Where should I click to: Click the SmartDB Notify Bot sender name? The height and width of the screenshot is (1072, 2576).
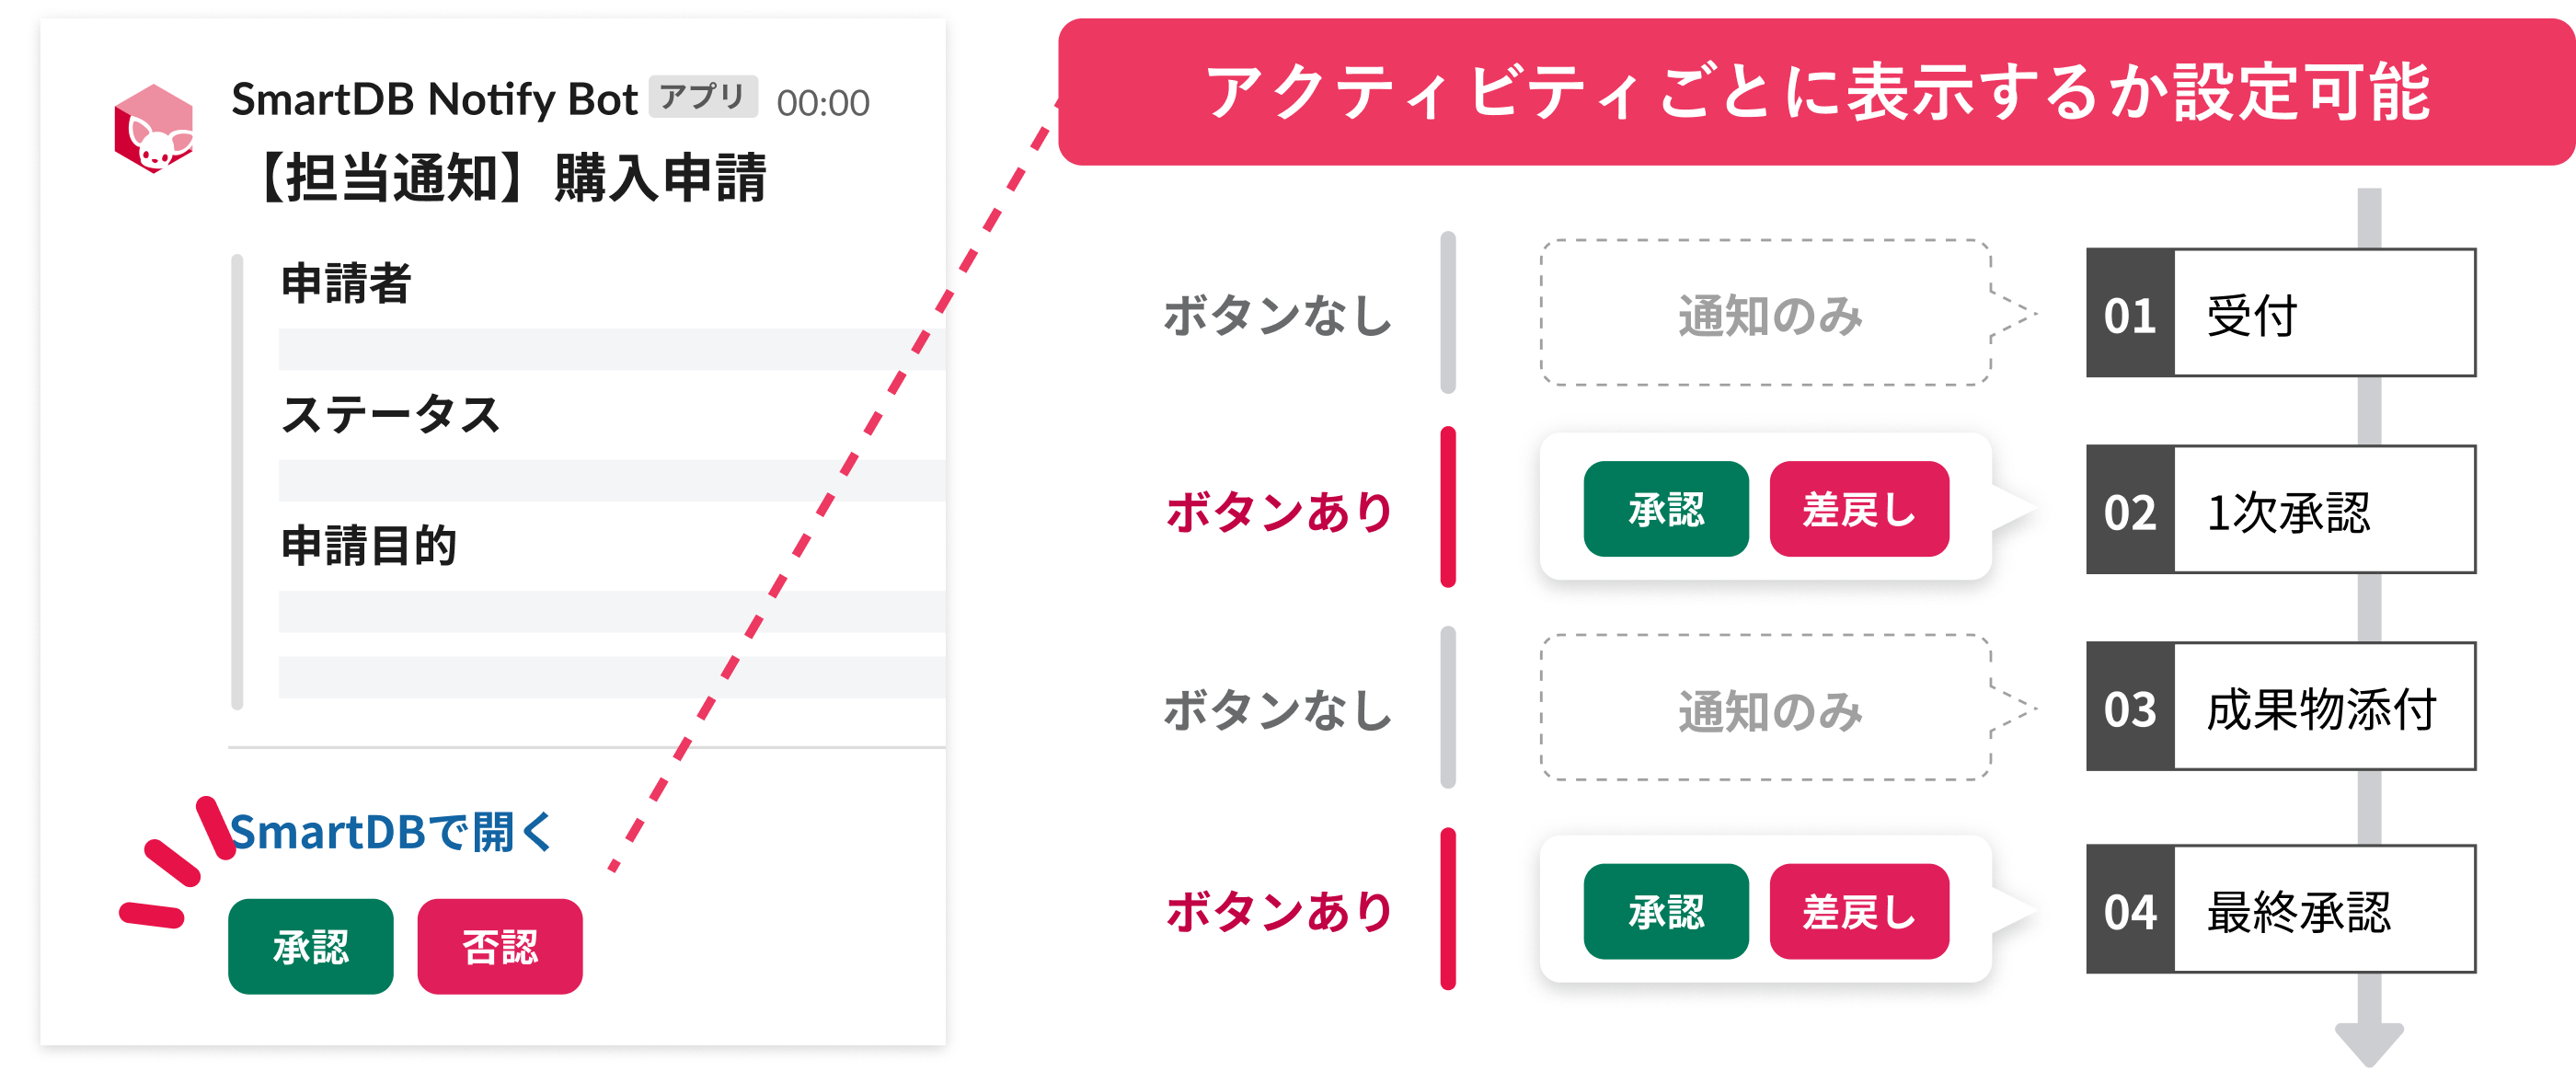tap(434, 99)
